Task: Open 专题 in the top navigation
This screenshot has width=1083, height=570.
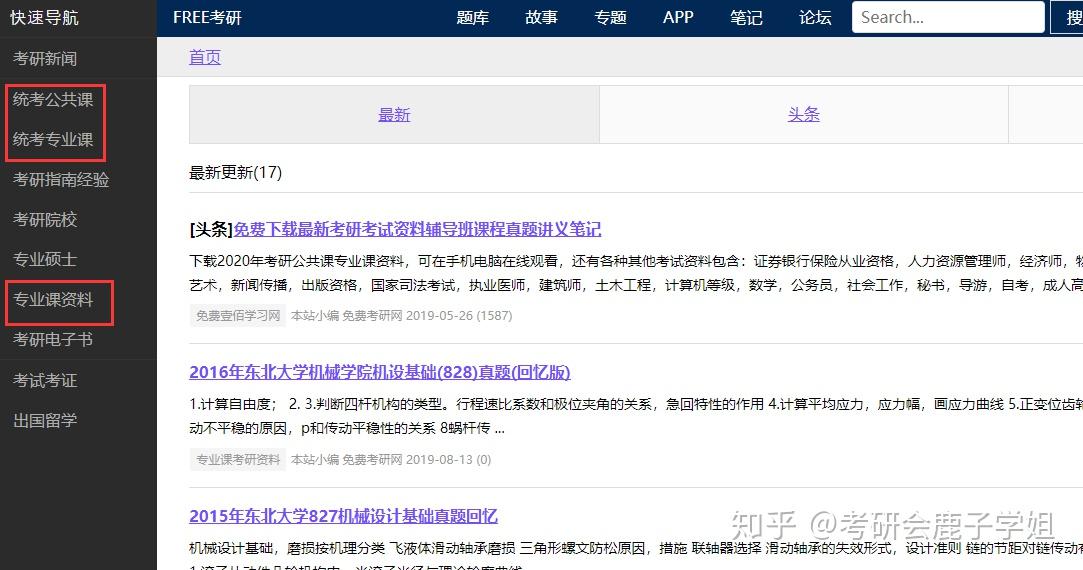Action: [x=611, y=17]
